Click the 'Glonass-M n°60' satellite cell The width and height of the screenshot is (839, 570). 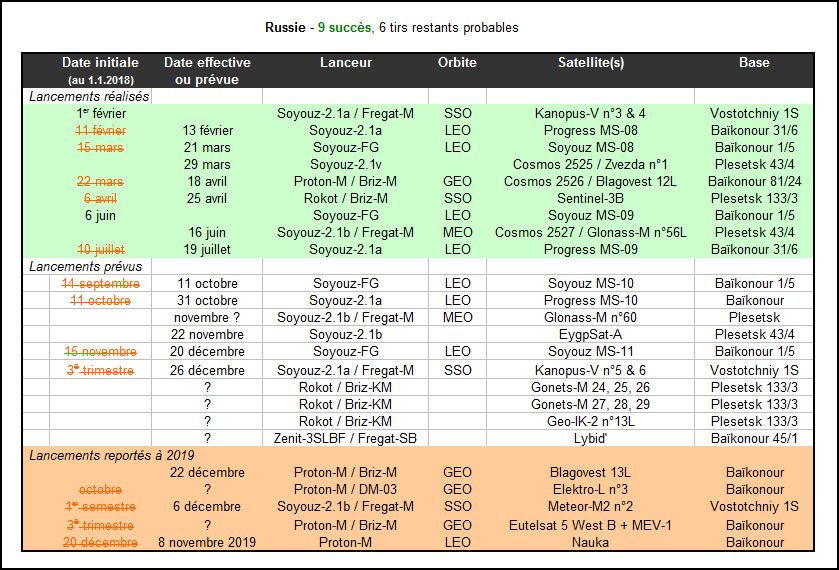coord(591,318)
